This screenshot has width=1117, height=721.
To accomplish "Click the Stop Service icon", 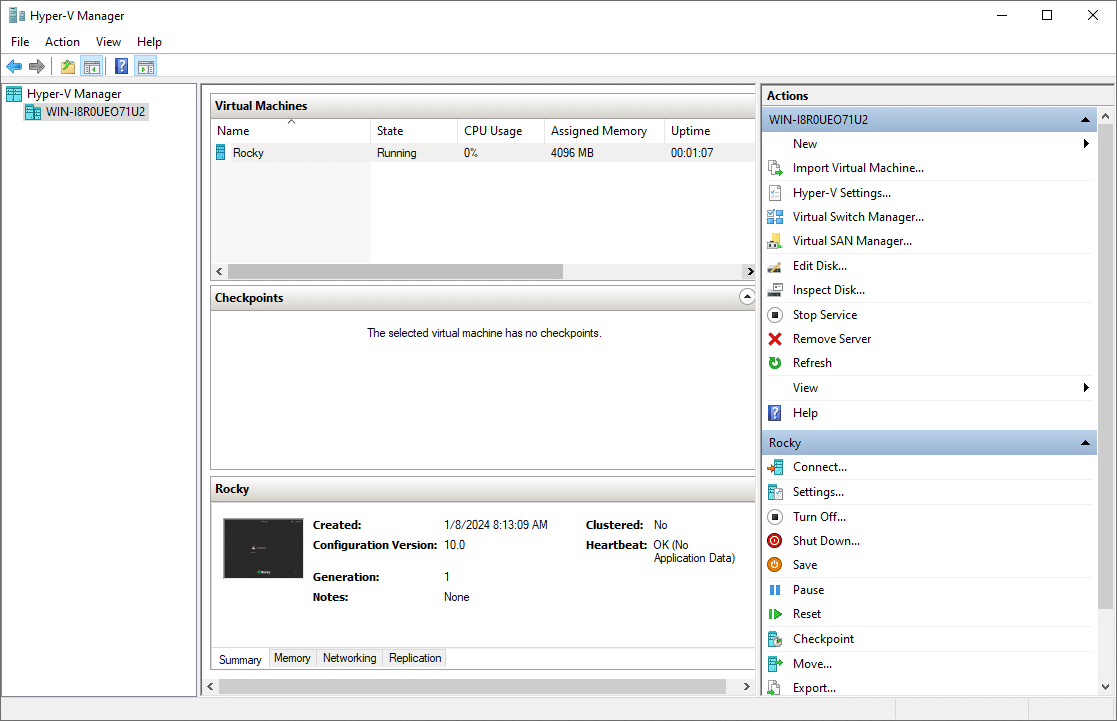I will (775, 315).
